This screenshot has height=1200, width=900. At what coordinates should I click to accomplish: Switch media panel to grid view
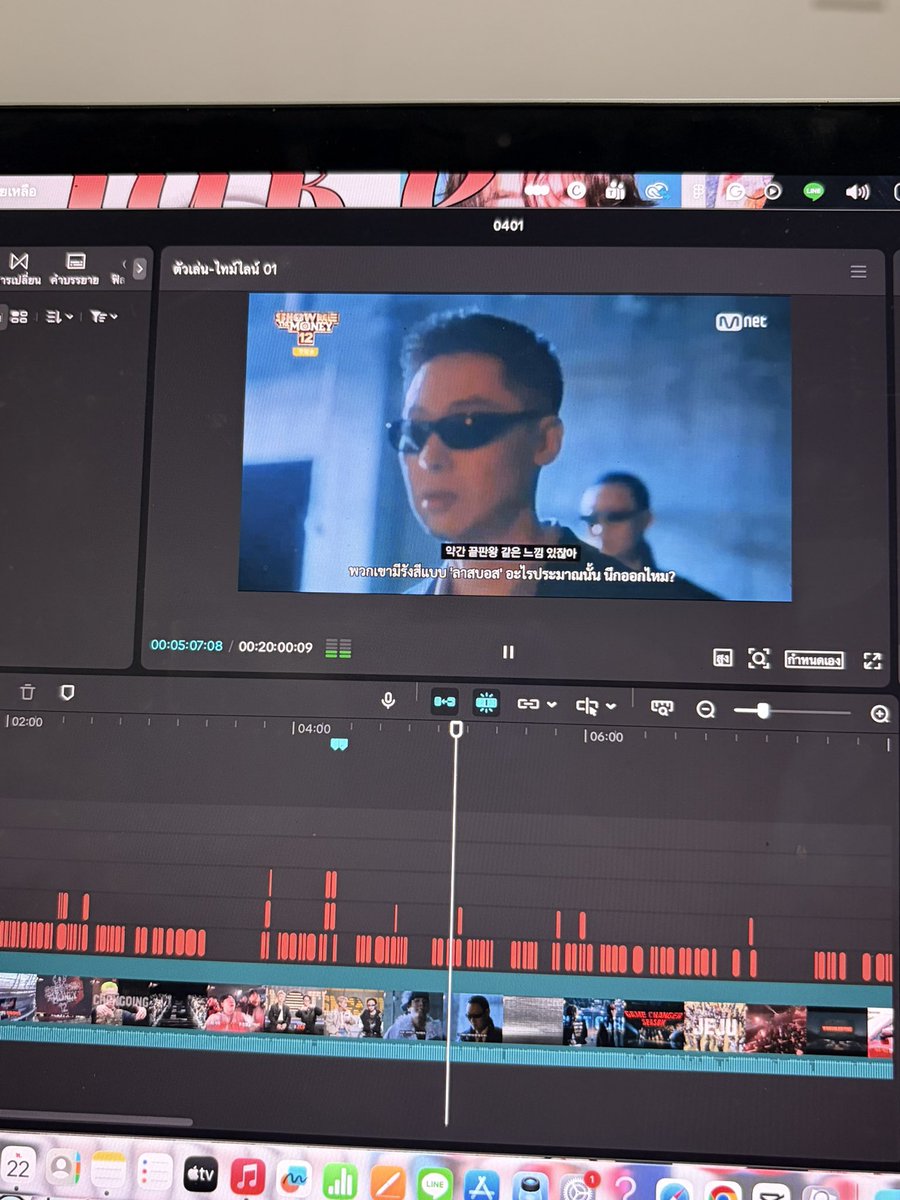(19, 316)
